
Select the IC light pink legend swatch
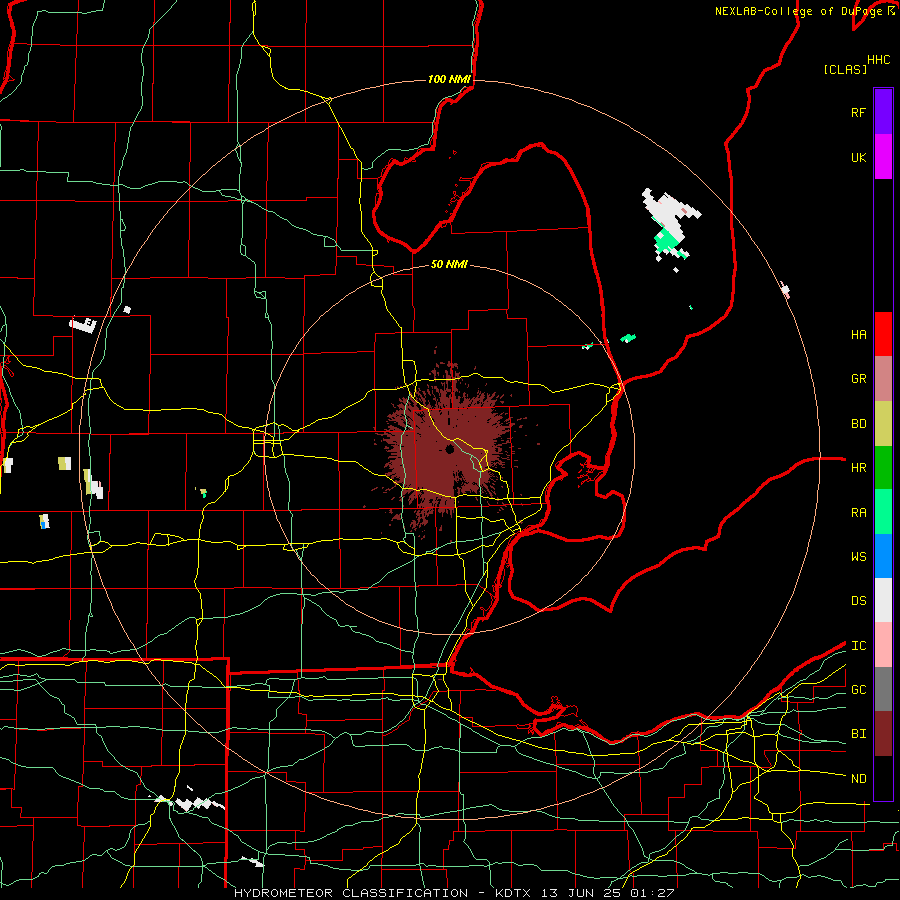883,645
